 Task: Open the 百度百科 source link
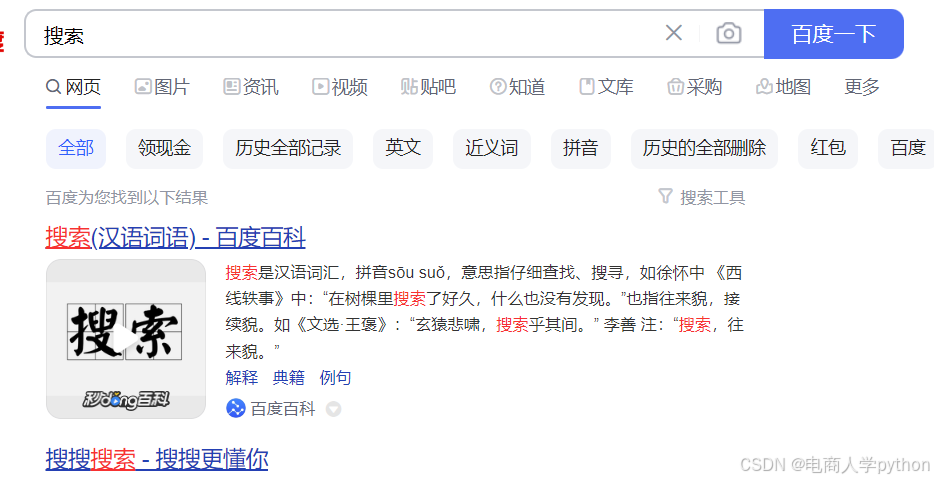(283, 409)
